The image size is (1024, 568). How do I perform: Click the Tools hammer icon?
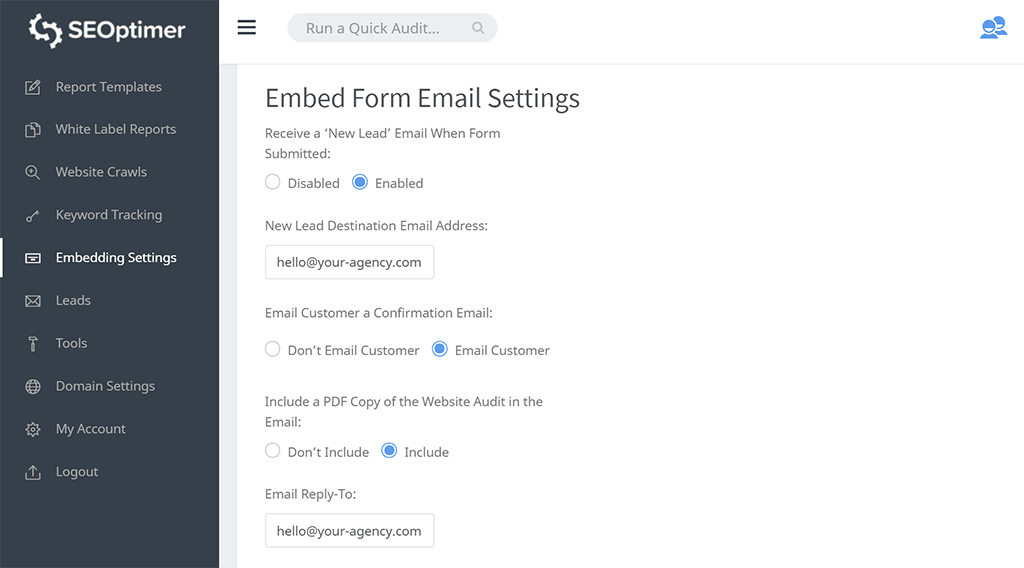coord(33,344)
